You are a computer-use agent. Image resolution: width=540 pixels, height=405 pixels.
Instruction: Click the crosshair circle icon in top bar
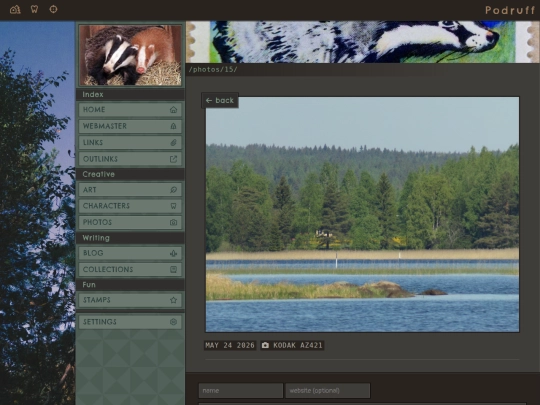tap(53, 9)
